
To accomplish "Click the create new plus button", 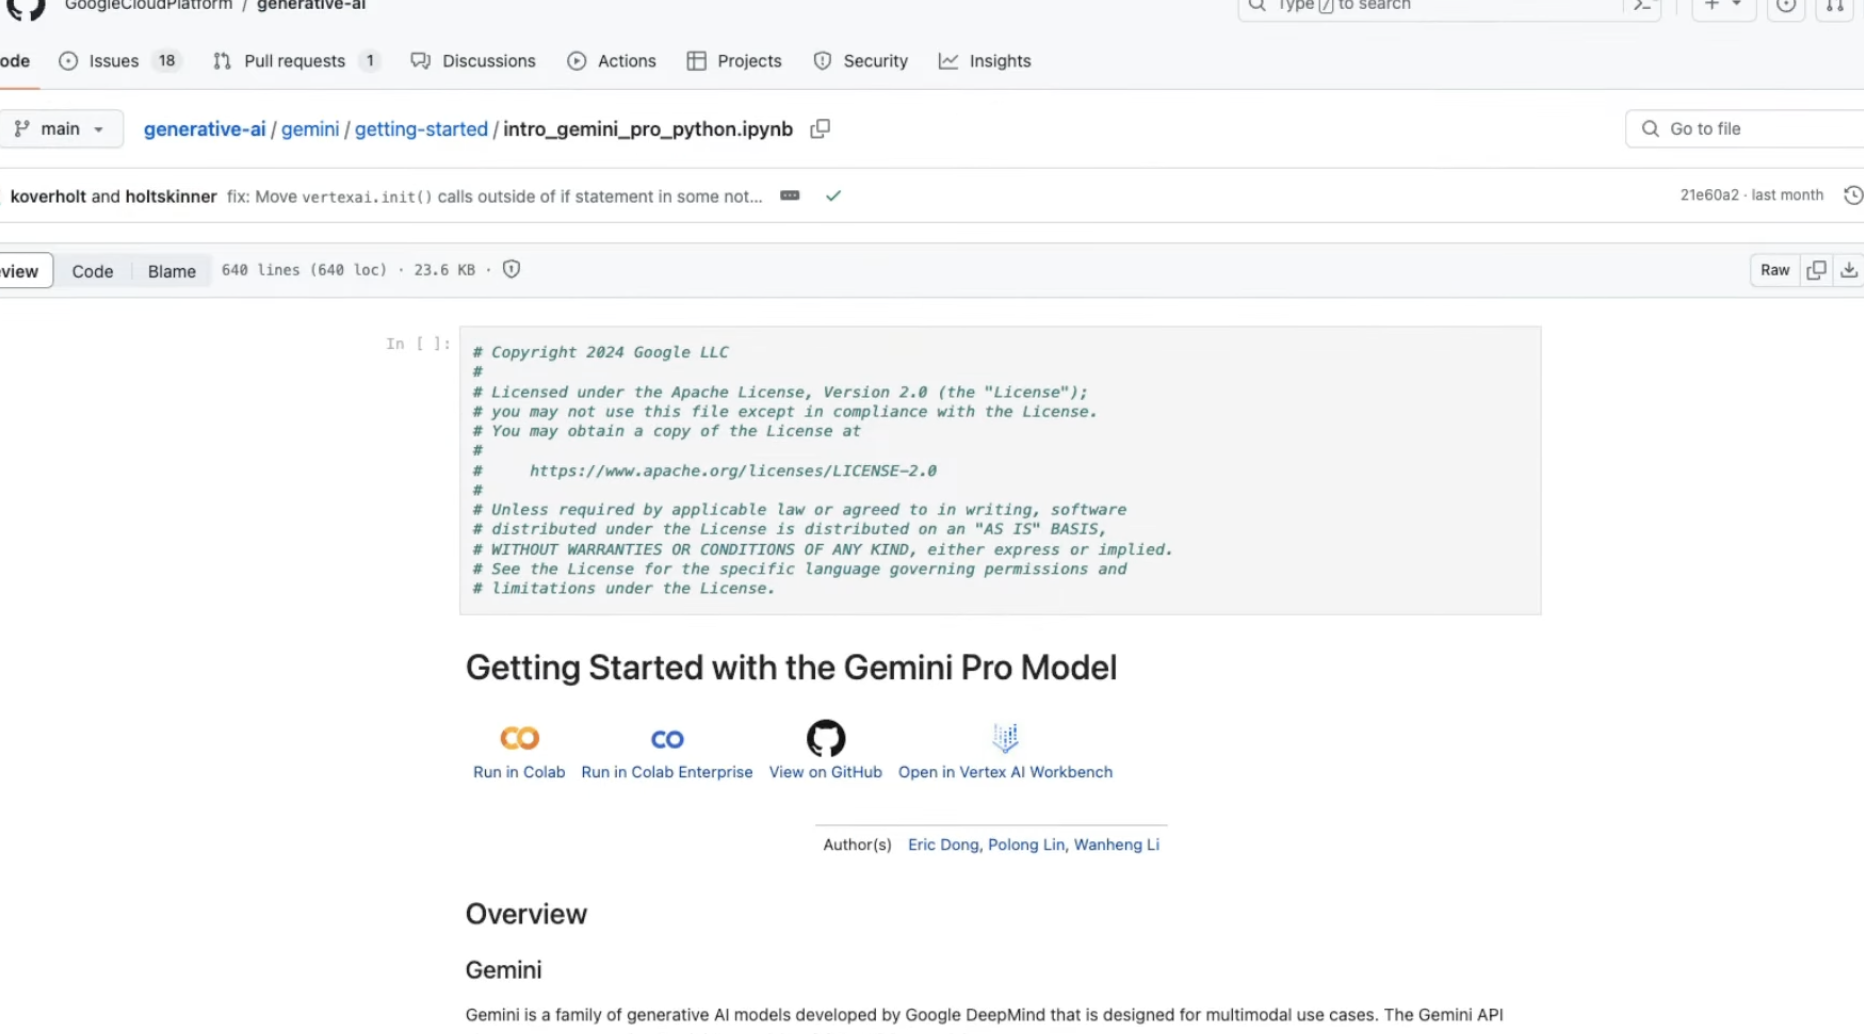I will [1712, 5].
